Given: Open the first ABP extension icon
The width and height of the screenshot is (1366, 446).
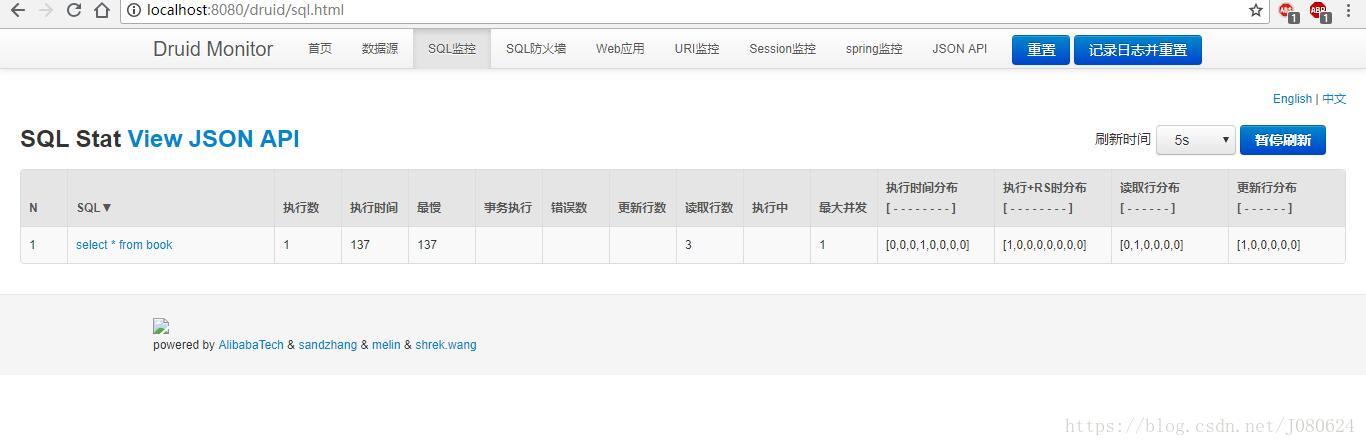Looking at the screenshot, I should 1288,11.
